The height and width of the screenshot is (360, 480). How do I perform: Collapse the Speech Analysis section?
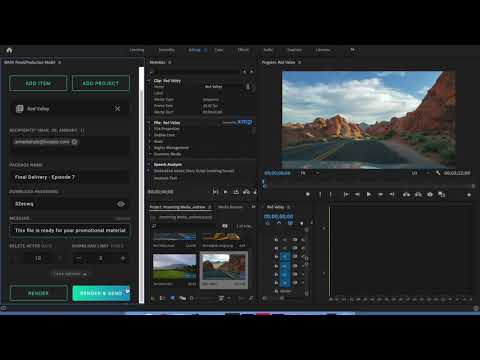(149, 164)
